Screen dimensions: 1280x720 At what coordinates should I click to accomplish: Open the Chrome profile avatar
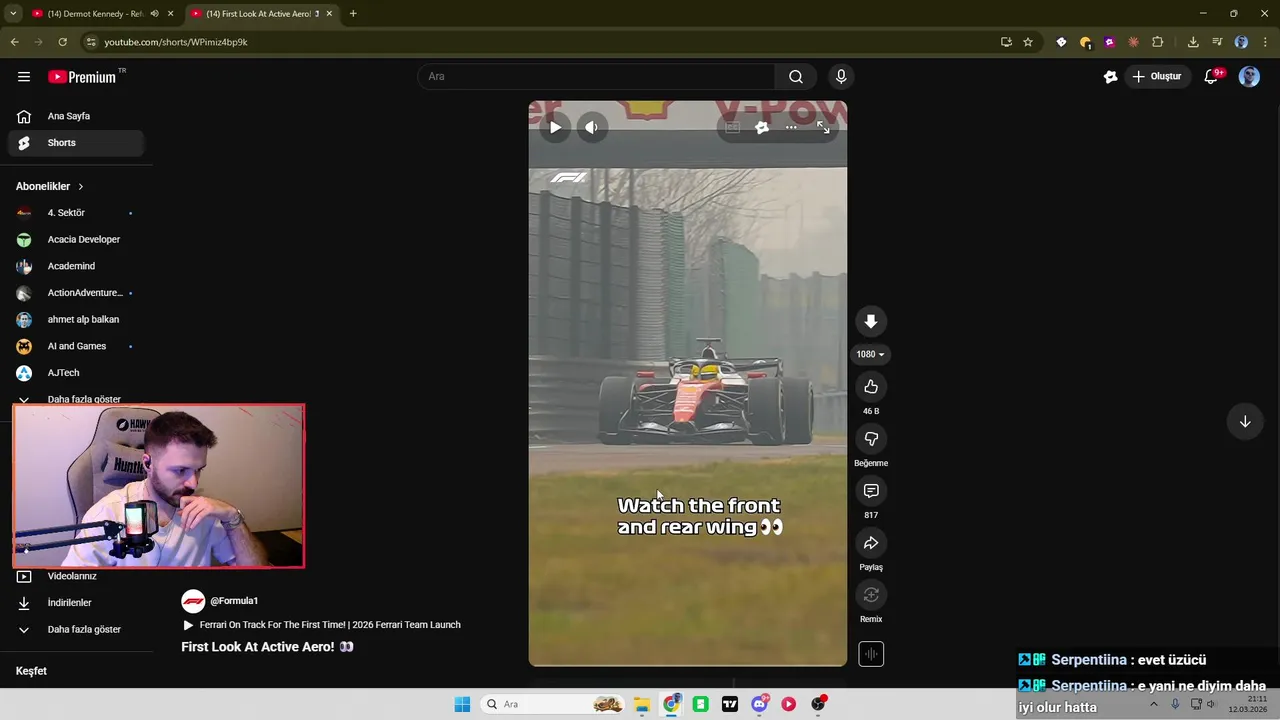click(x=1242, y=42)
